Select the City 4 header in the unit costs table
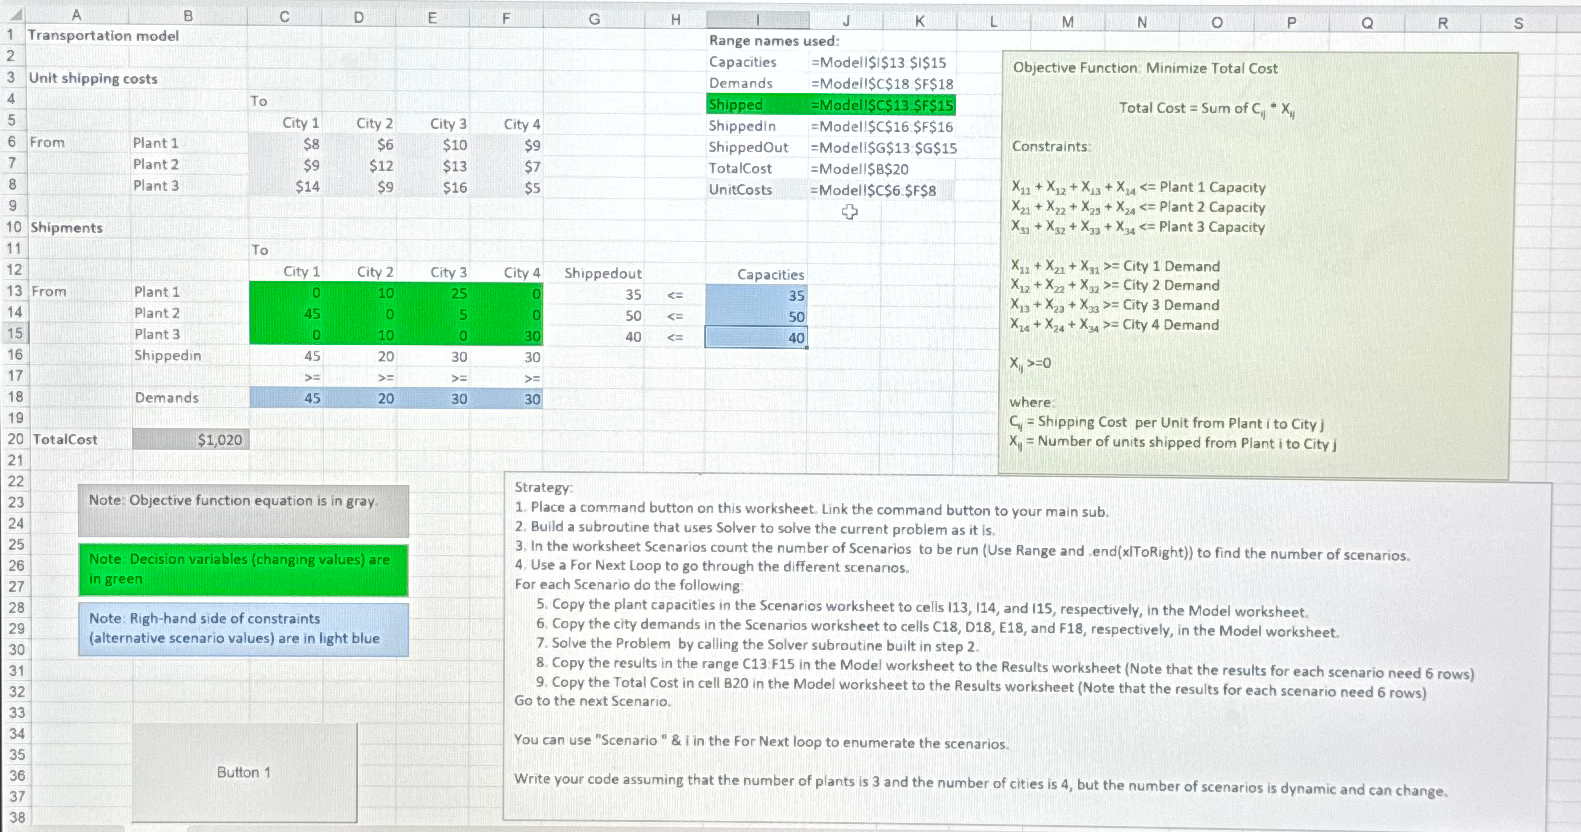The image size is (1581, 832). (x=521, y=124)
